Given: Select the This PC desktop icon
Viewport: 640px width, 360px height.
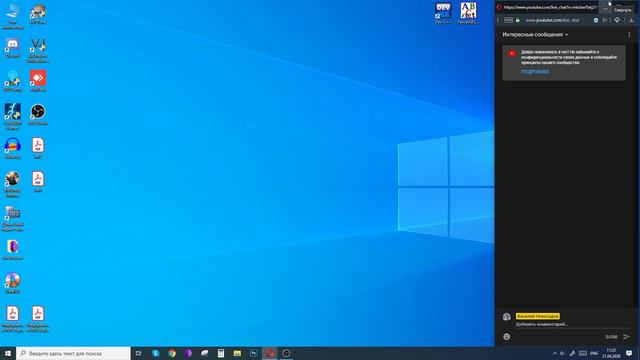Looking at the screenshot, I should pos(12,16).
